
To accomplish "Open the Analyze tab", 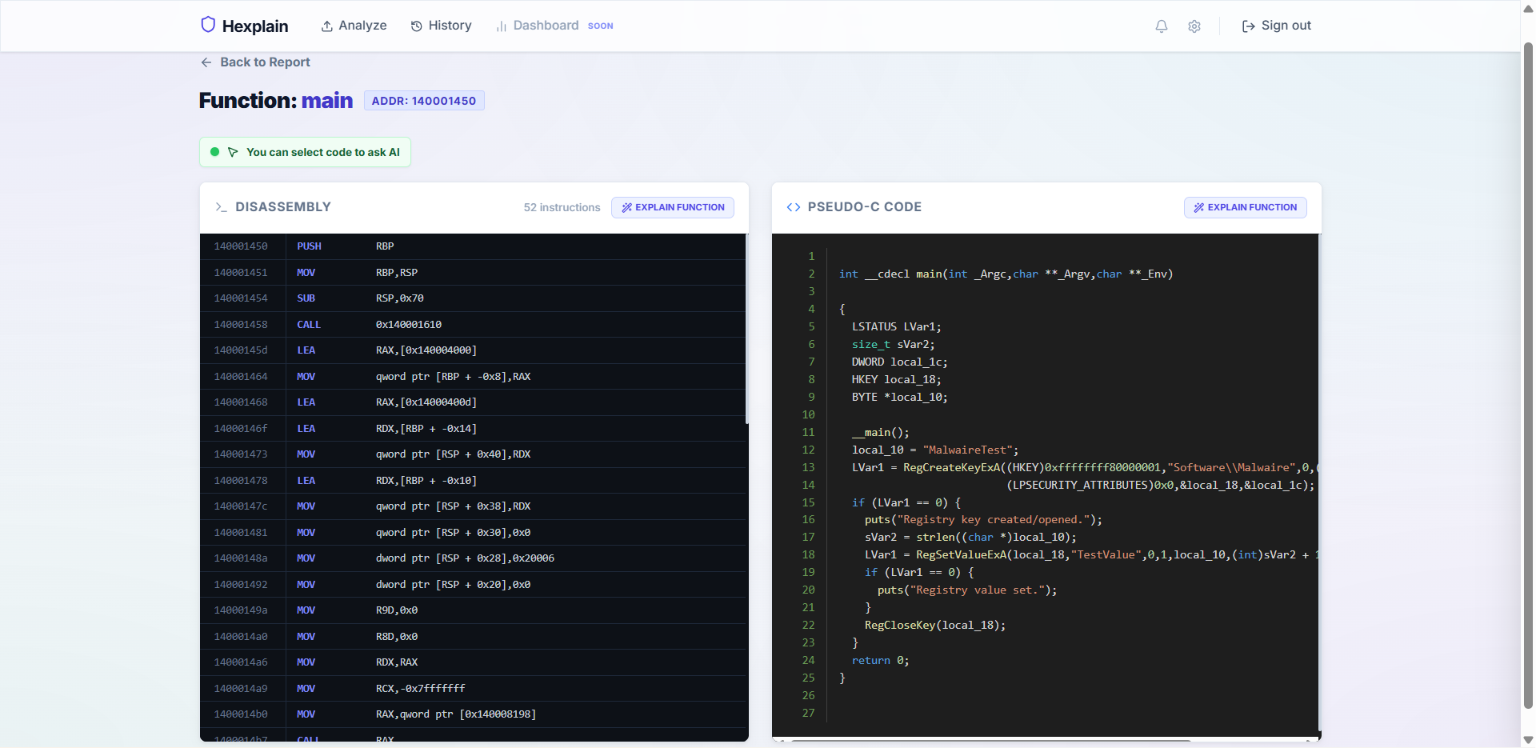I will point(354,26).
